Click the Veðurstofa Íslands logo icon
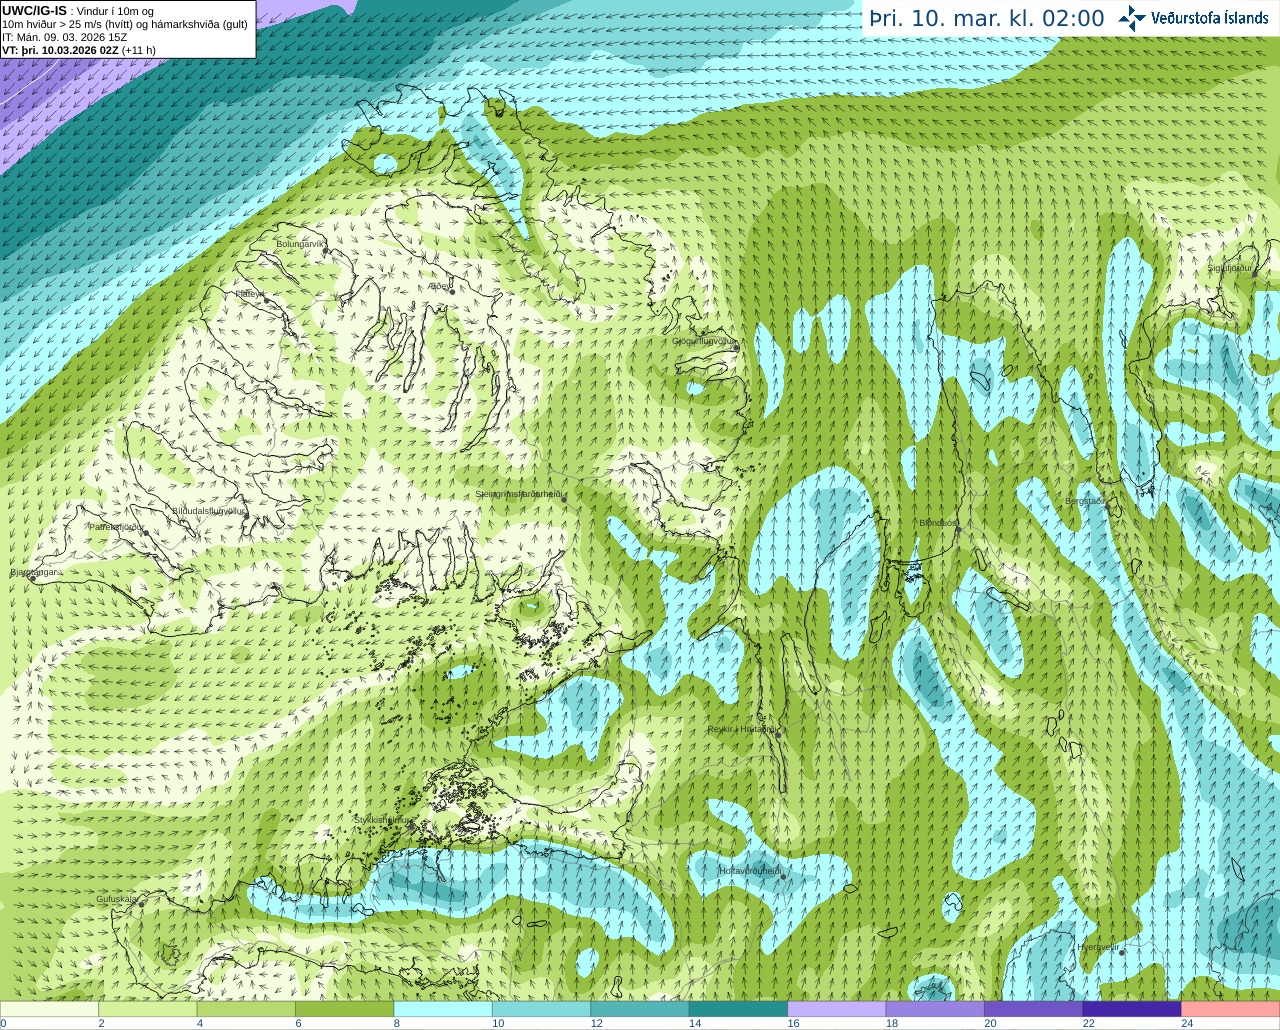Viewport: 1280px width, 1030px height. pyautogui.click(x=1132, y=18)
